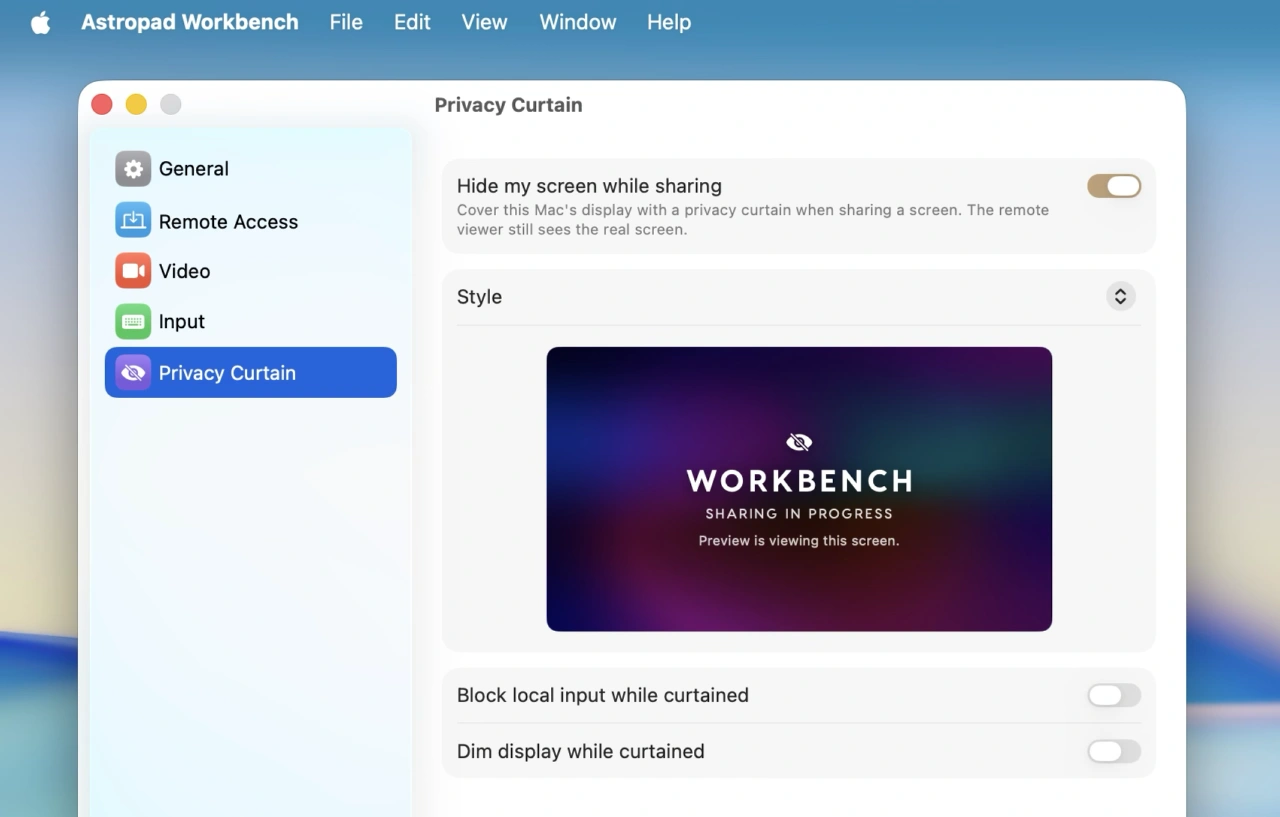Click the crossed-eye icon in the curtain preview
This screenshot has height=817, width=1280.
click(x=799, y=442)
